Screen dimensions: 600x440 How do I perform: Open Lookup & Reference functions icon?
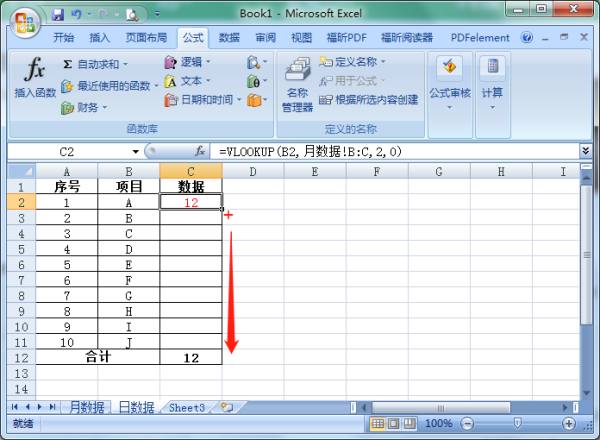coord(257,62)
